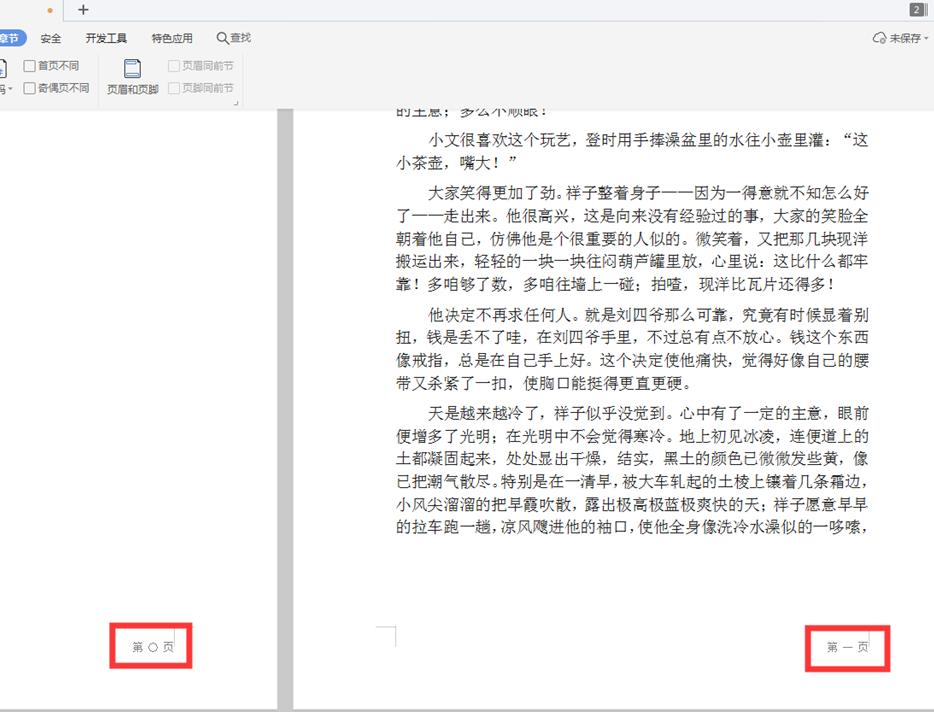The image size is (934, 712).
Task: Click the tab list counter showing 2
Action: click(x=916, y=9)
